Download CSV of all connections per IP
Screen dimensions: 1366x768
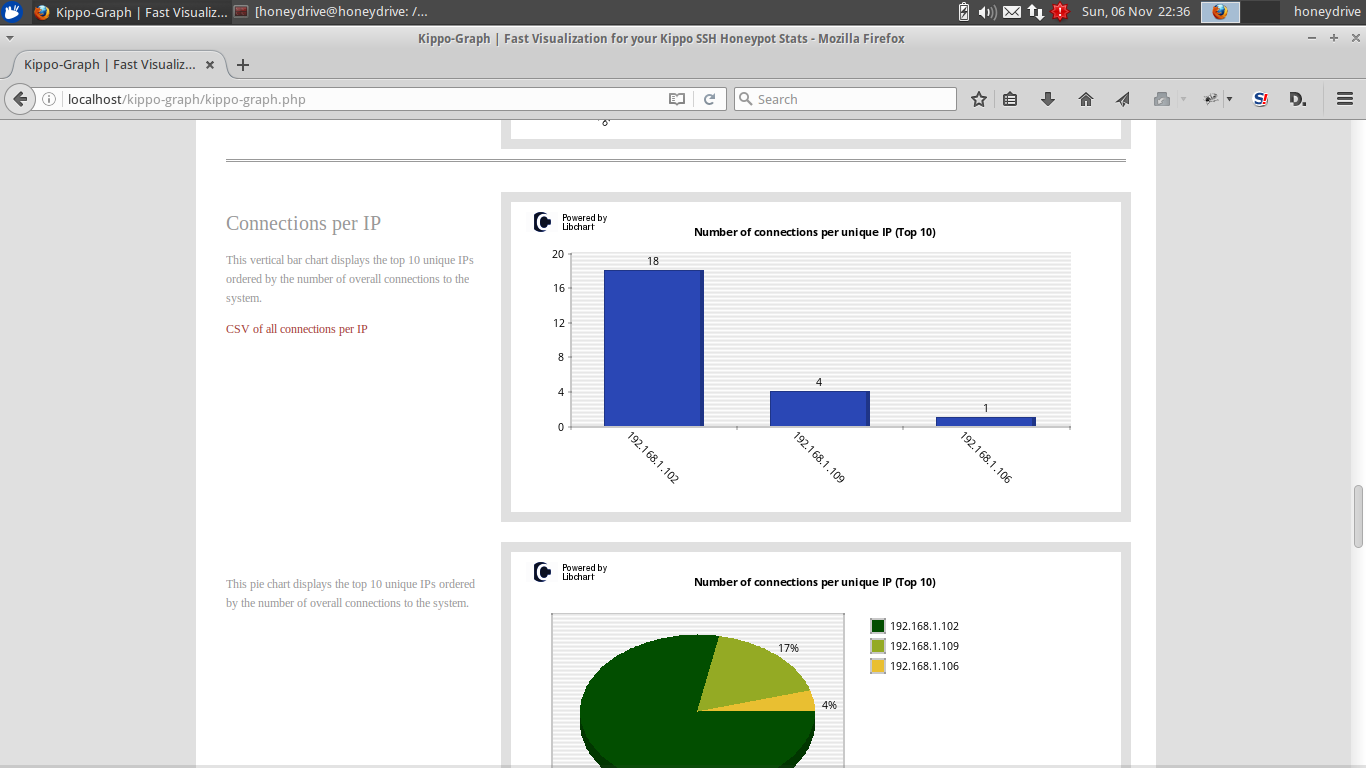point(296,329)
